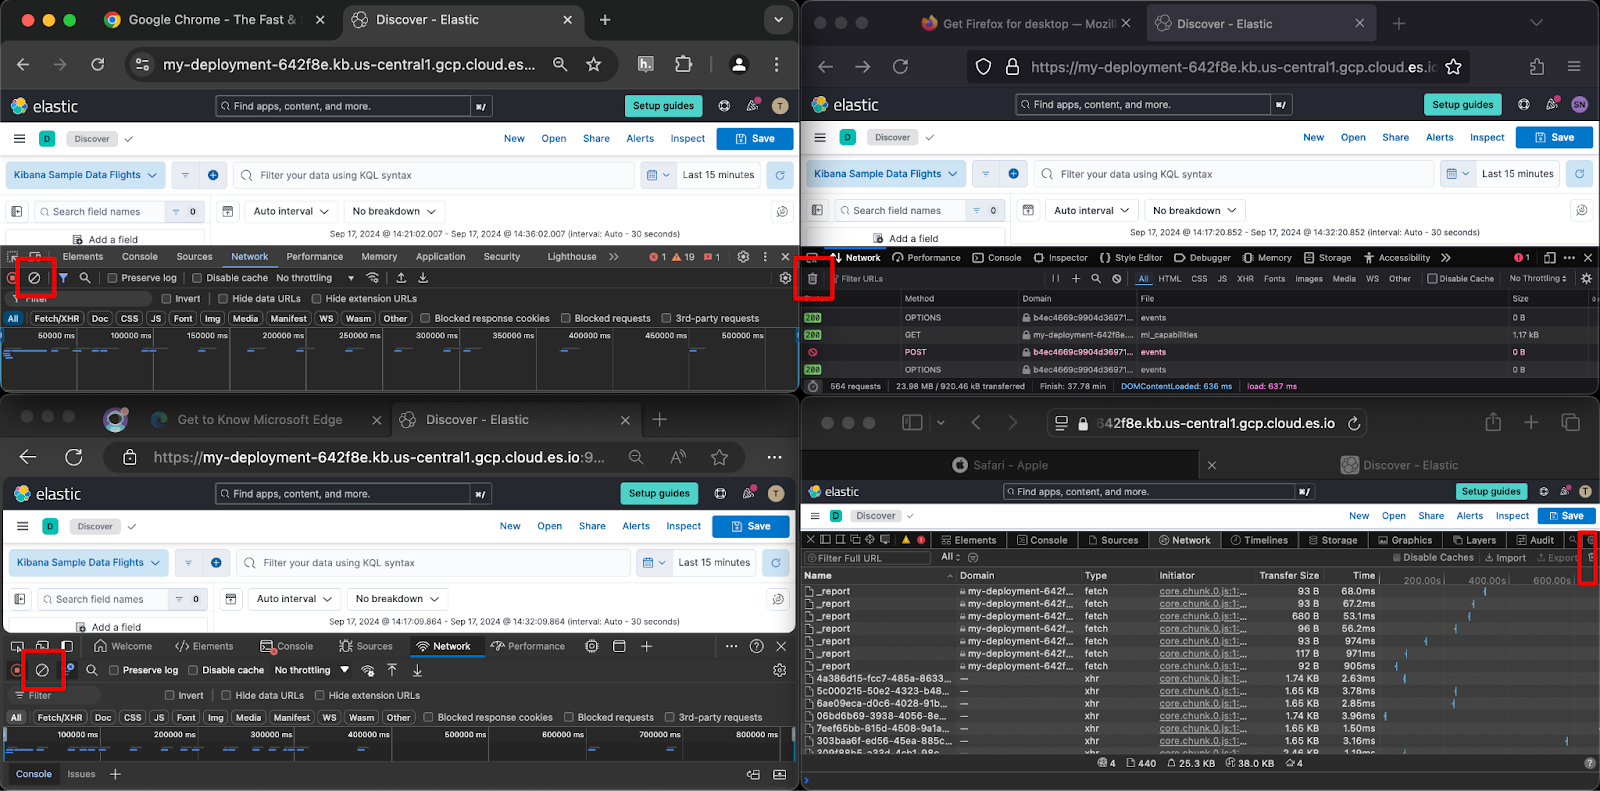This screenshot has width=1600, height=791.
Task: Click Save button in Chrome Kibana
Action: tap(755, 139)
